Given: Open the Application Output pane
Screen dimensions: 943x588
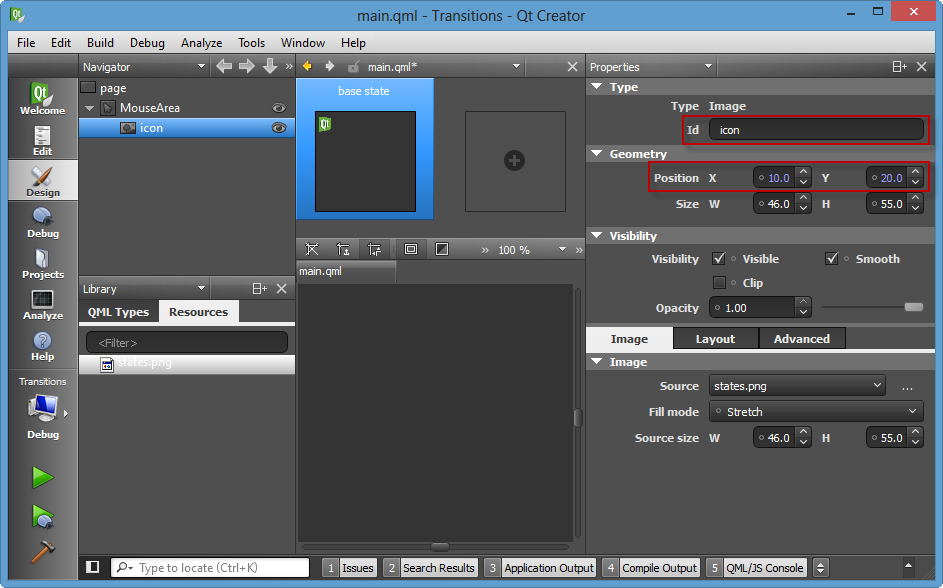Looking at the screenshot, I should (x=540, y=568).
